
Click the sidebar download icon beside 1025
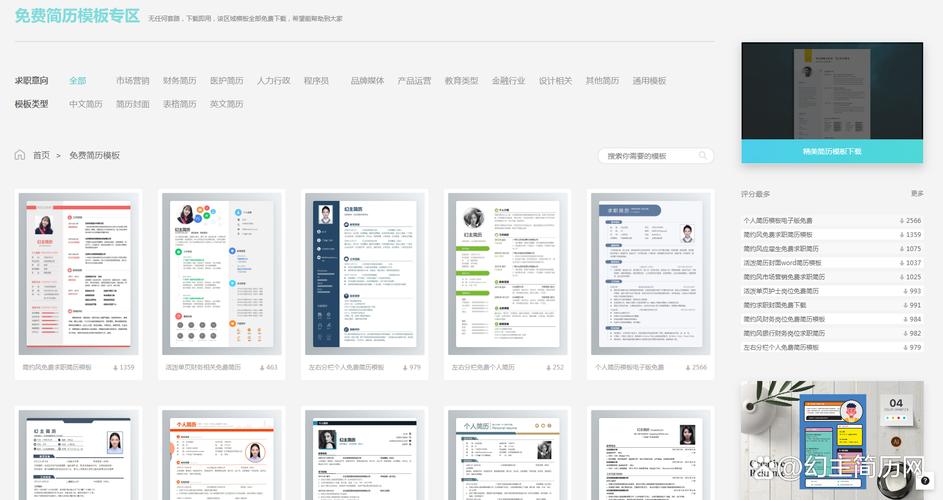coord(902,277)
